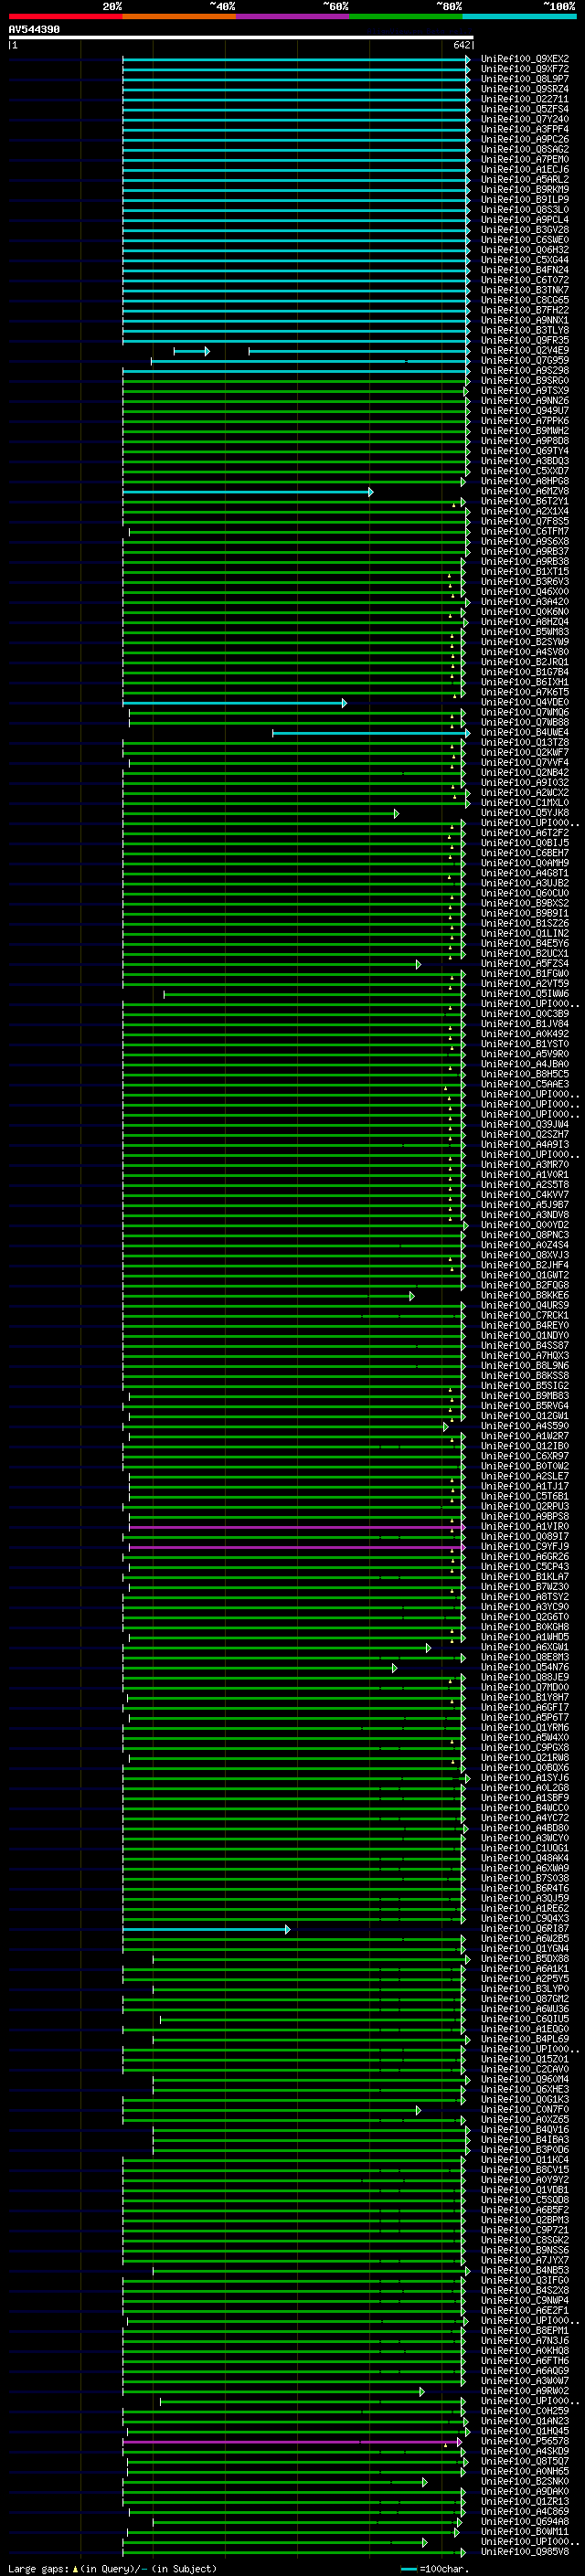Image resolution: width=585 pixels, height=2576 pixels.
Task: Select hit label UniRef100_A1SYJ6
Action: pyautogui.click(x=525, y=1778)
